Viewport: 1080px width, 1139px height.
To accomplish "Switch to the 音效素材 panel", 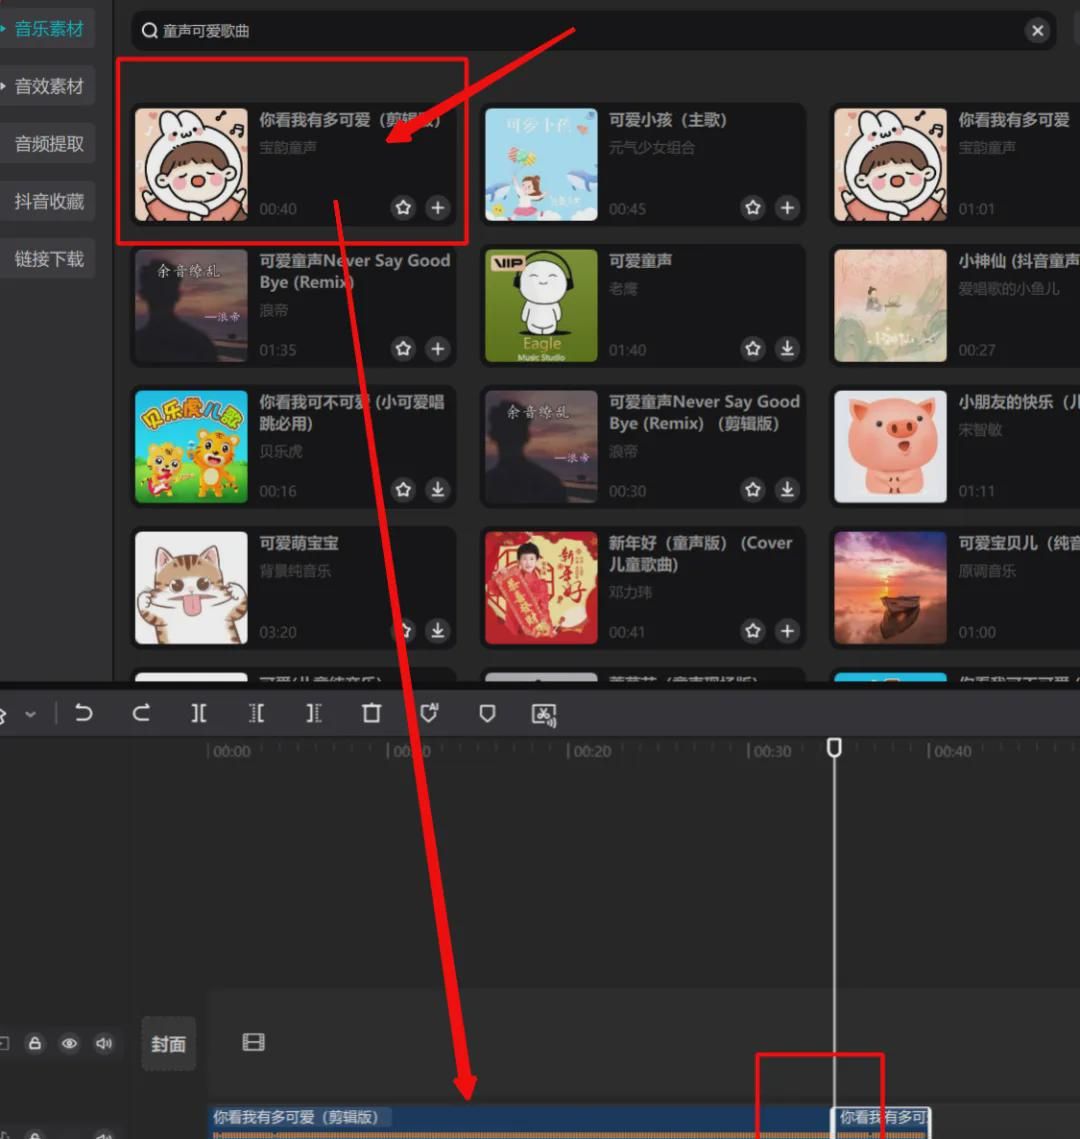I will [48, 85].
